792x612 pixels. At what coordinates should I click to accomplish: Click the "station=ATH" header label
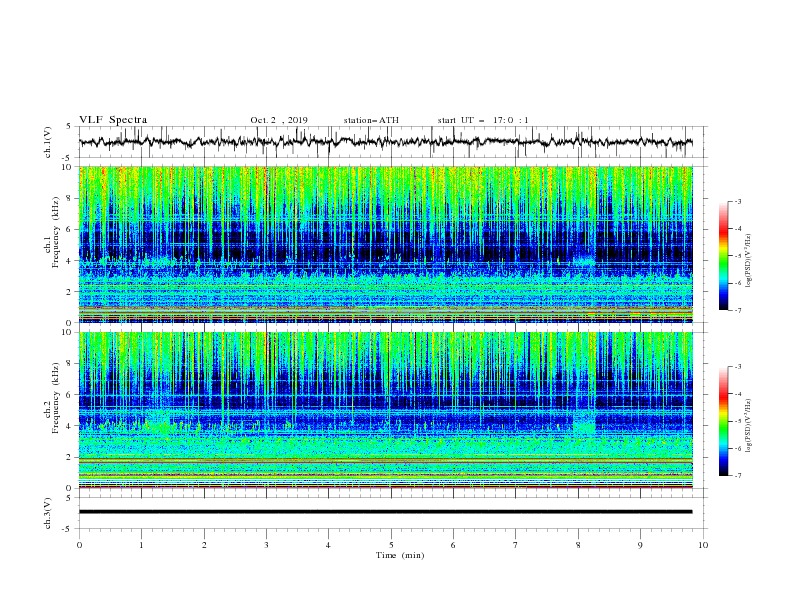tap(371, 120)
